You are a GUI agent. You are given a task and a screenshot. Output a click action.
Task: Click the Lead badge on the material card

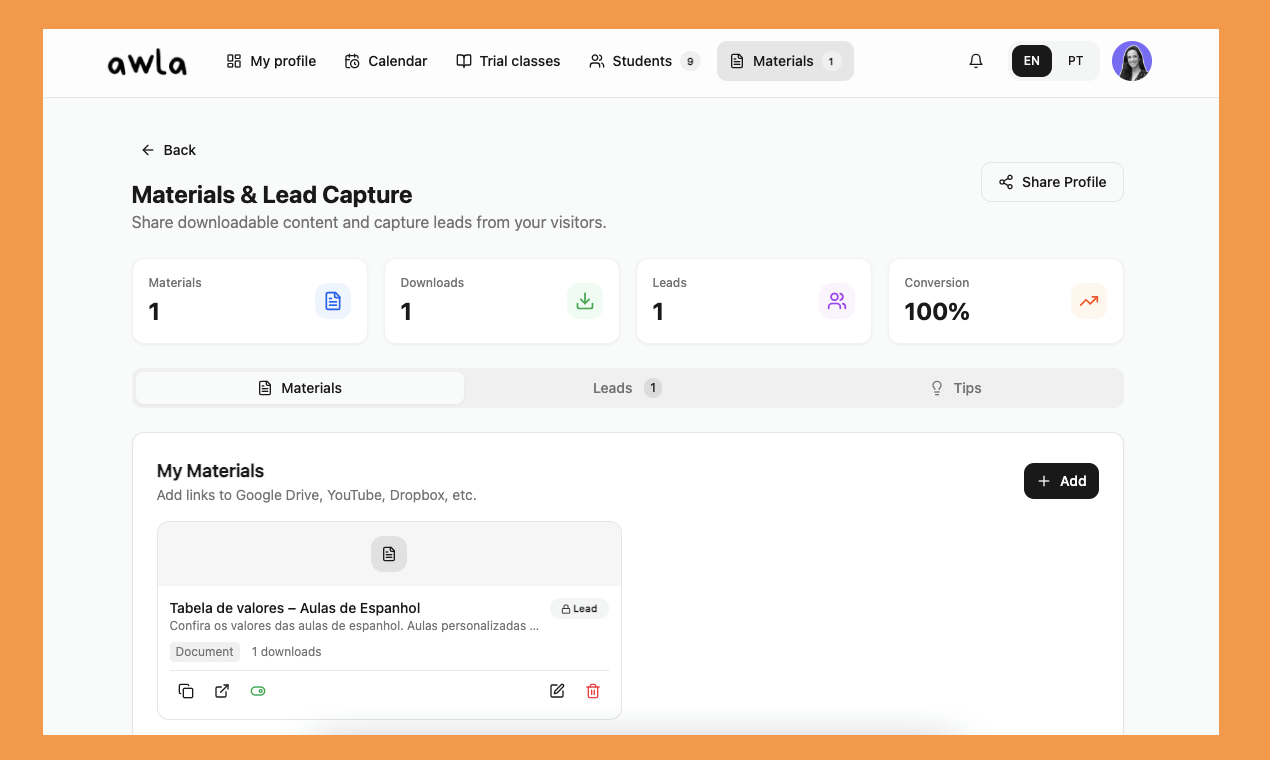[x=579, y=608]
